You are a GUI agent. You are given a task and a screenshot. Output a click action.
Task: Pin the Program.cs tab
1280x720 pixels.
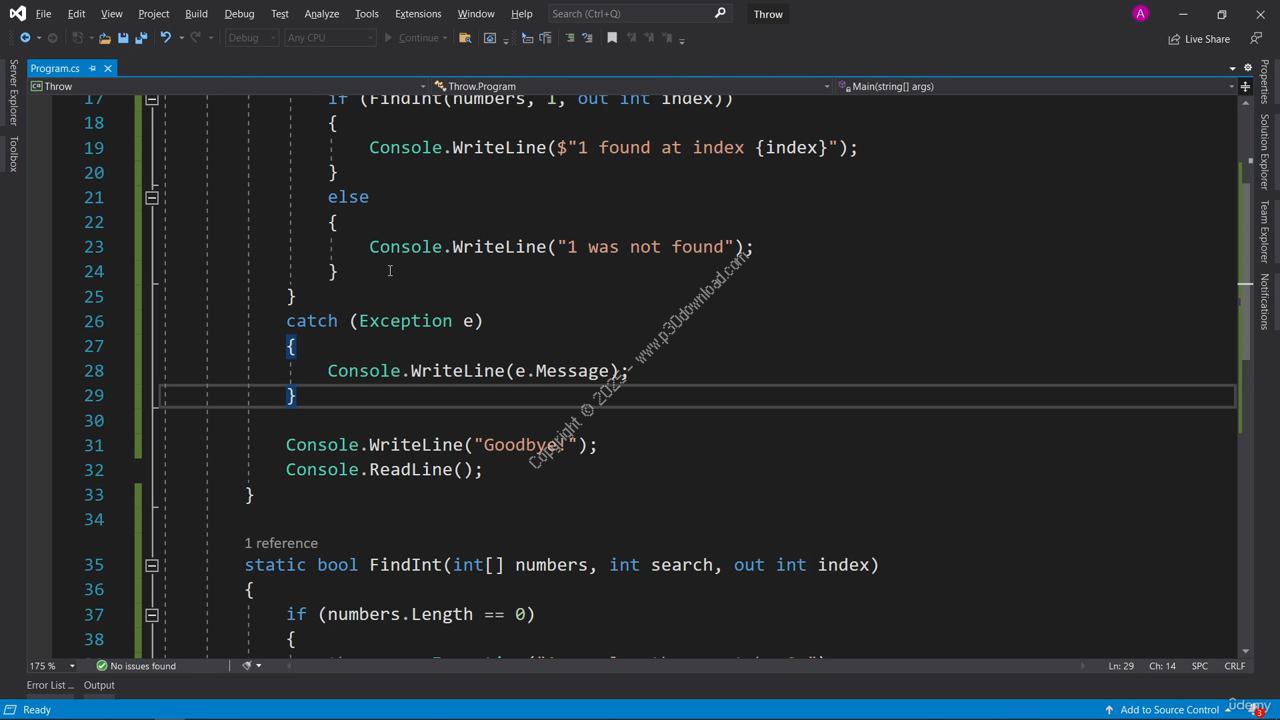(x=92, y=68)
